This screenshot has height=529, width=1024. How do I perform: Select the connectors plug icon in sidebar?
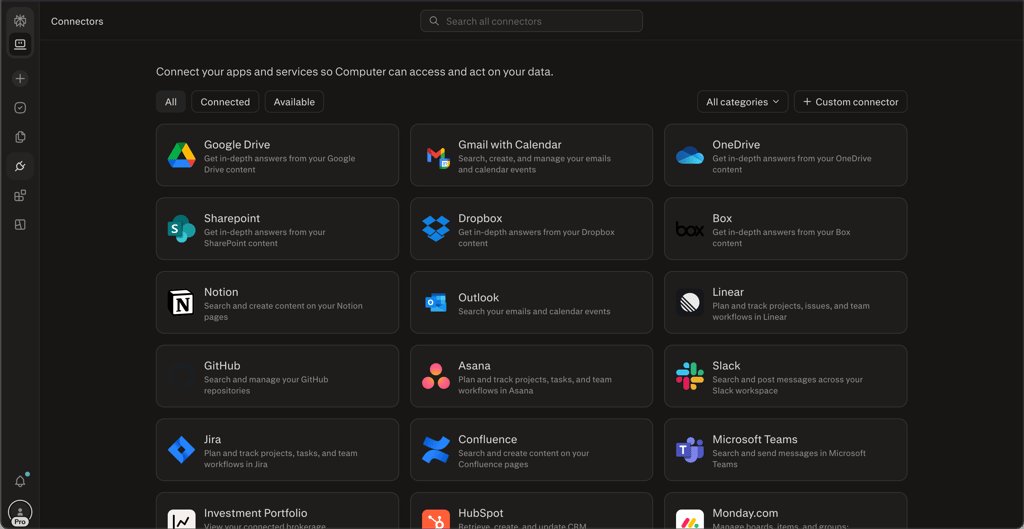20,167
